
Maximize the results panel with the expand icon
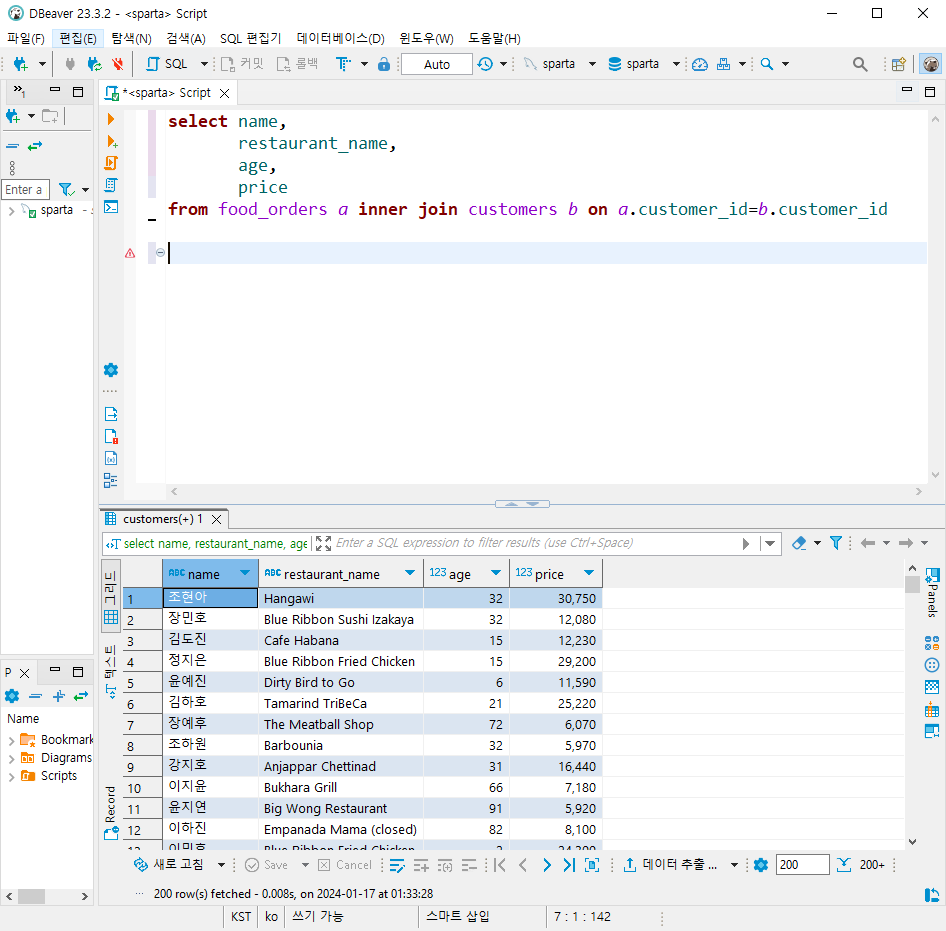pyautogui.click(x=323, y=543)
